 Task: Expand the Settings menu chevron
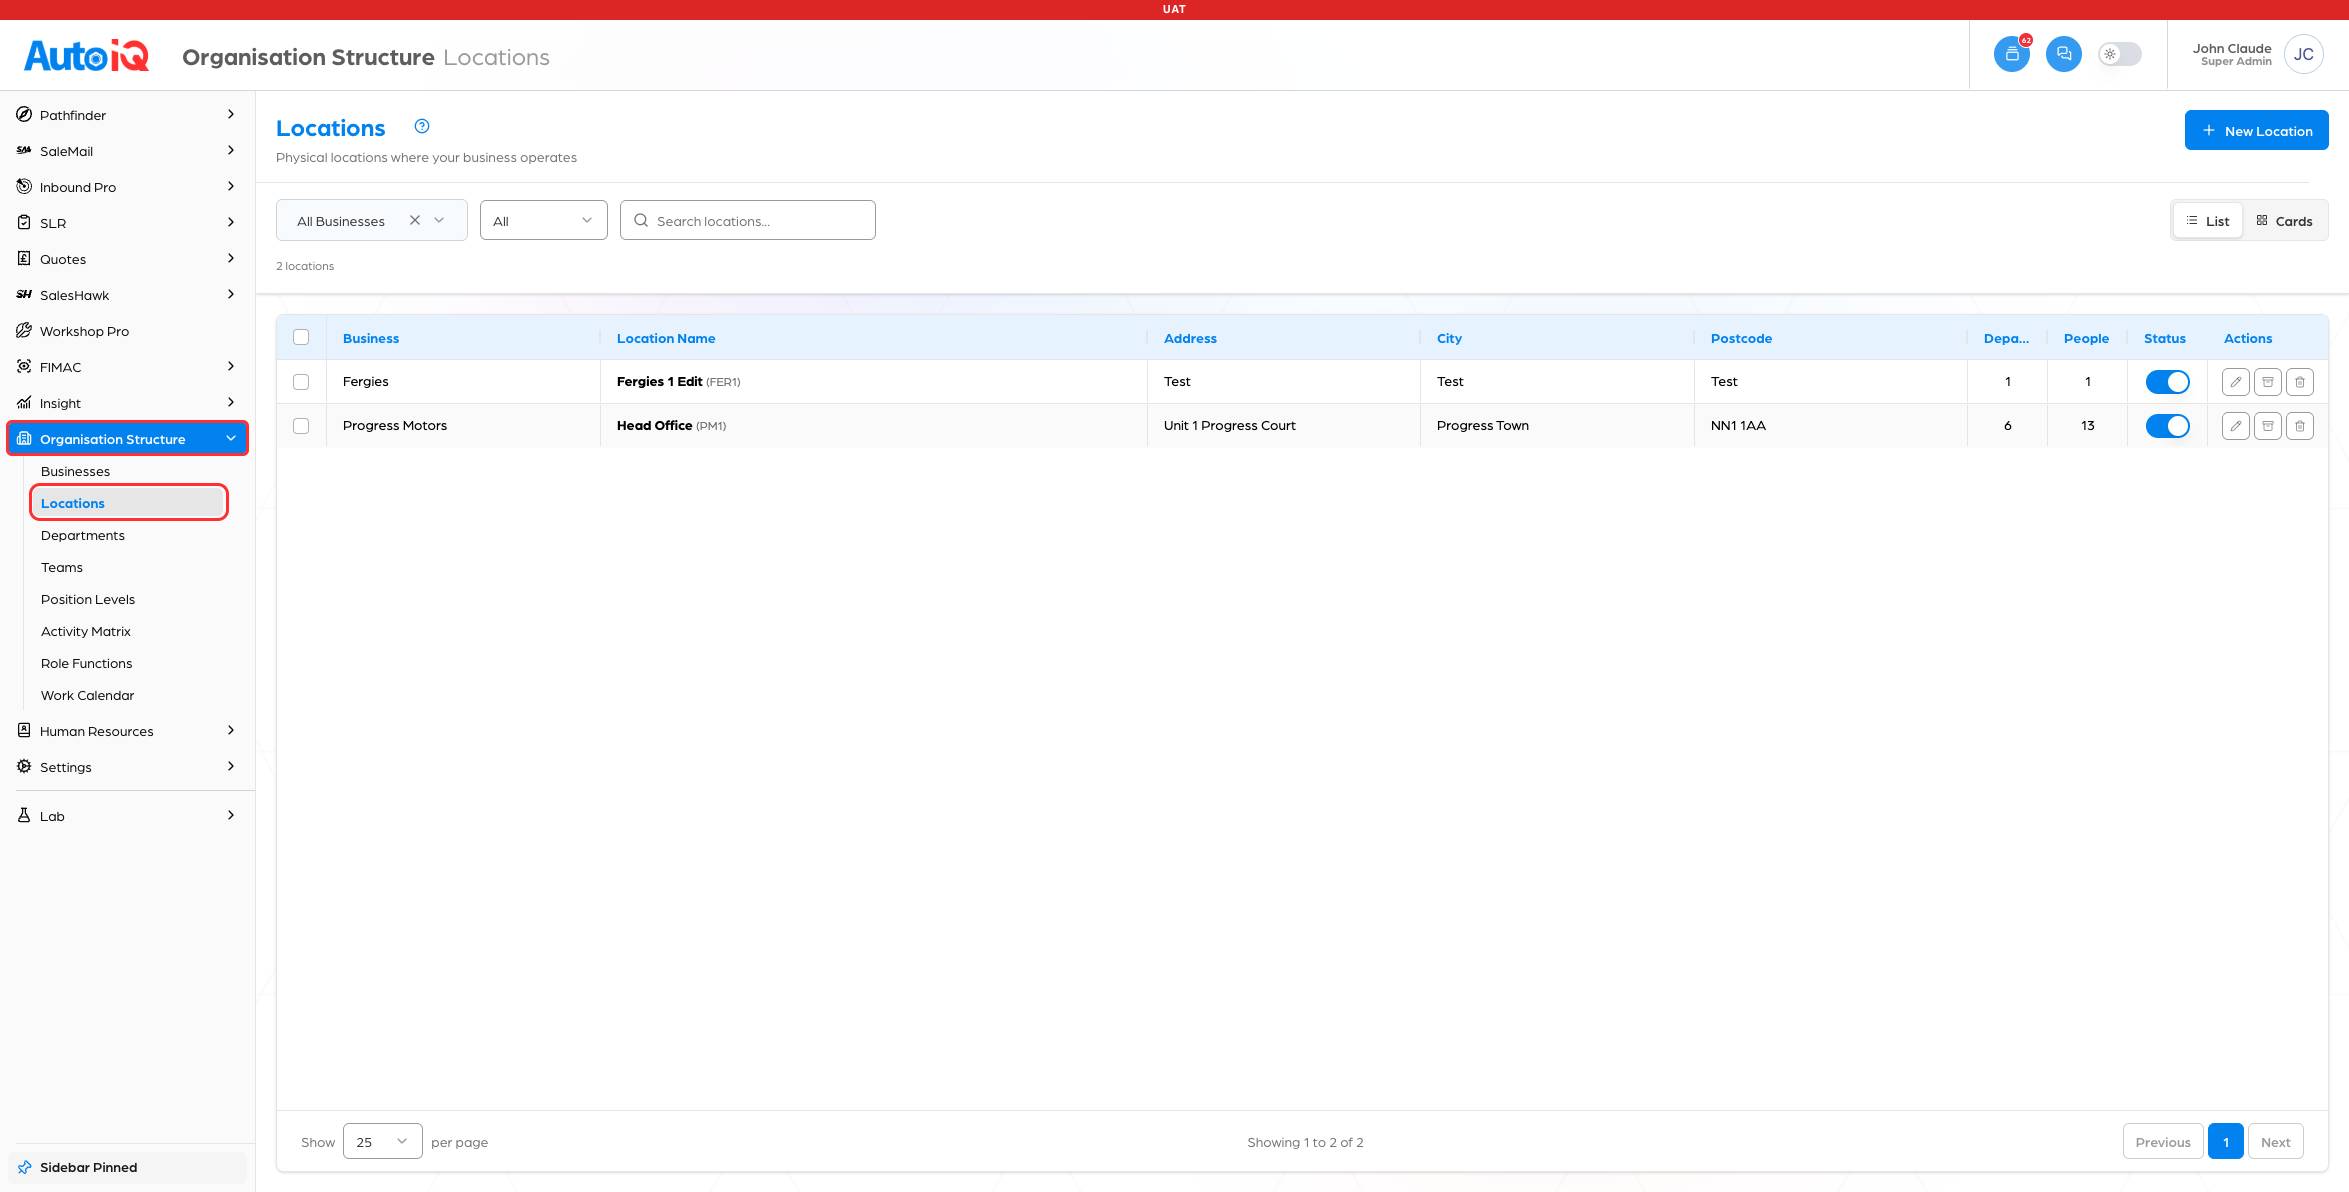pos(231,766)
